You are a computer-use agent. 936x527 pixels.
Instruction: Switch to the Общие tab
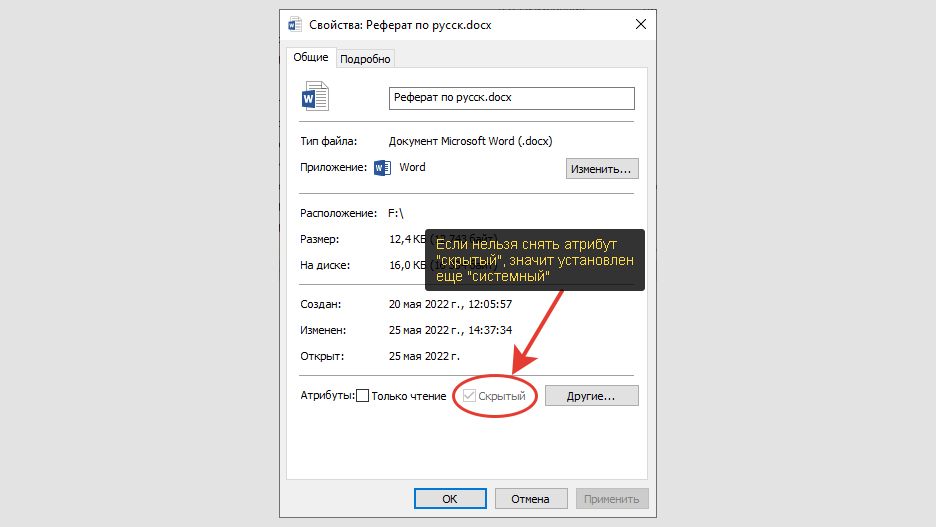[310, 57]
